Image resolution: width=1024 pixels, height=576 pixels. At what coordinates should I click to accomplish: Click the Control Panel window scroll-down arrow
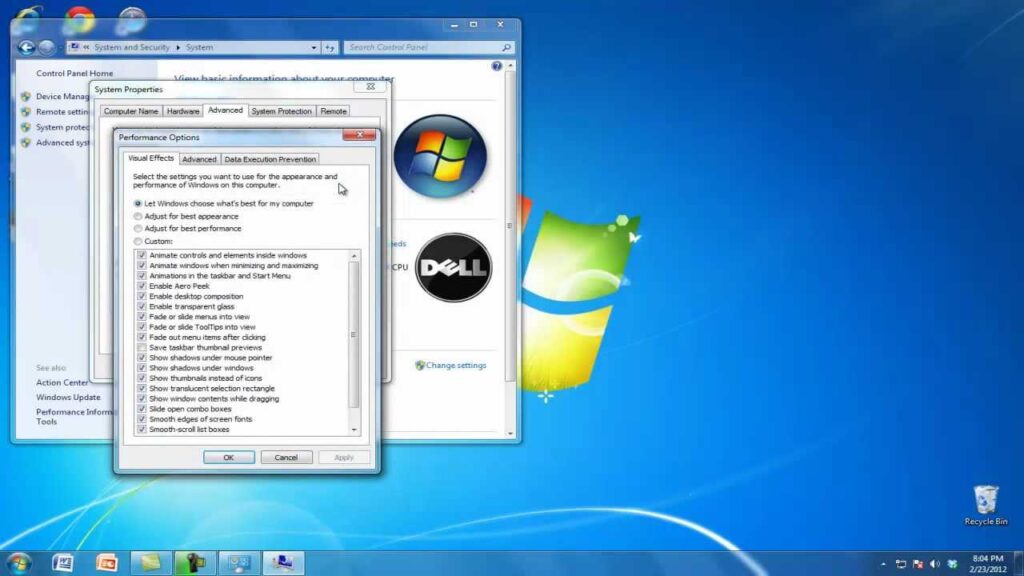(510, 433)
